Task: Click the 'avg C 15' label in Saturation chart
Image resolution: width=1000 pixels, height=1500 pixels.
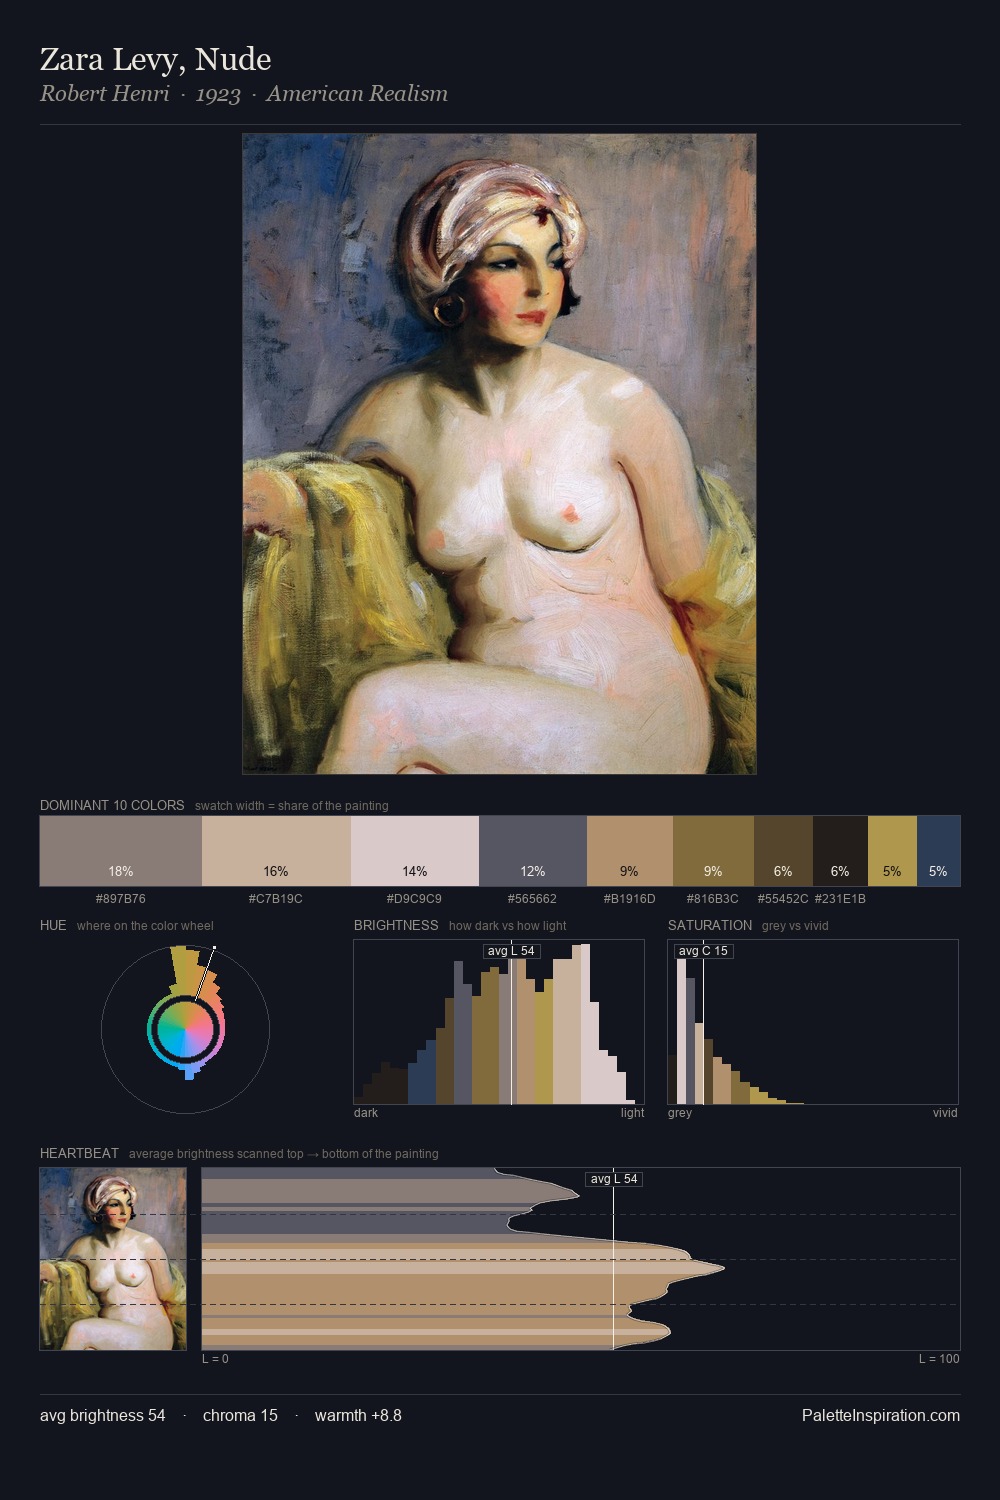Action: (x=703, y=951)
